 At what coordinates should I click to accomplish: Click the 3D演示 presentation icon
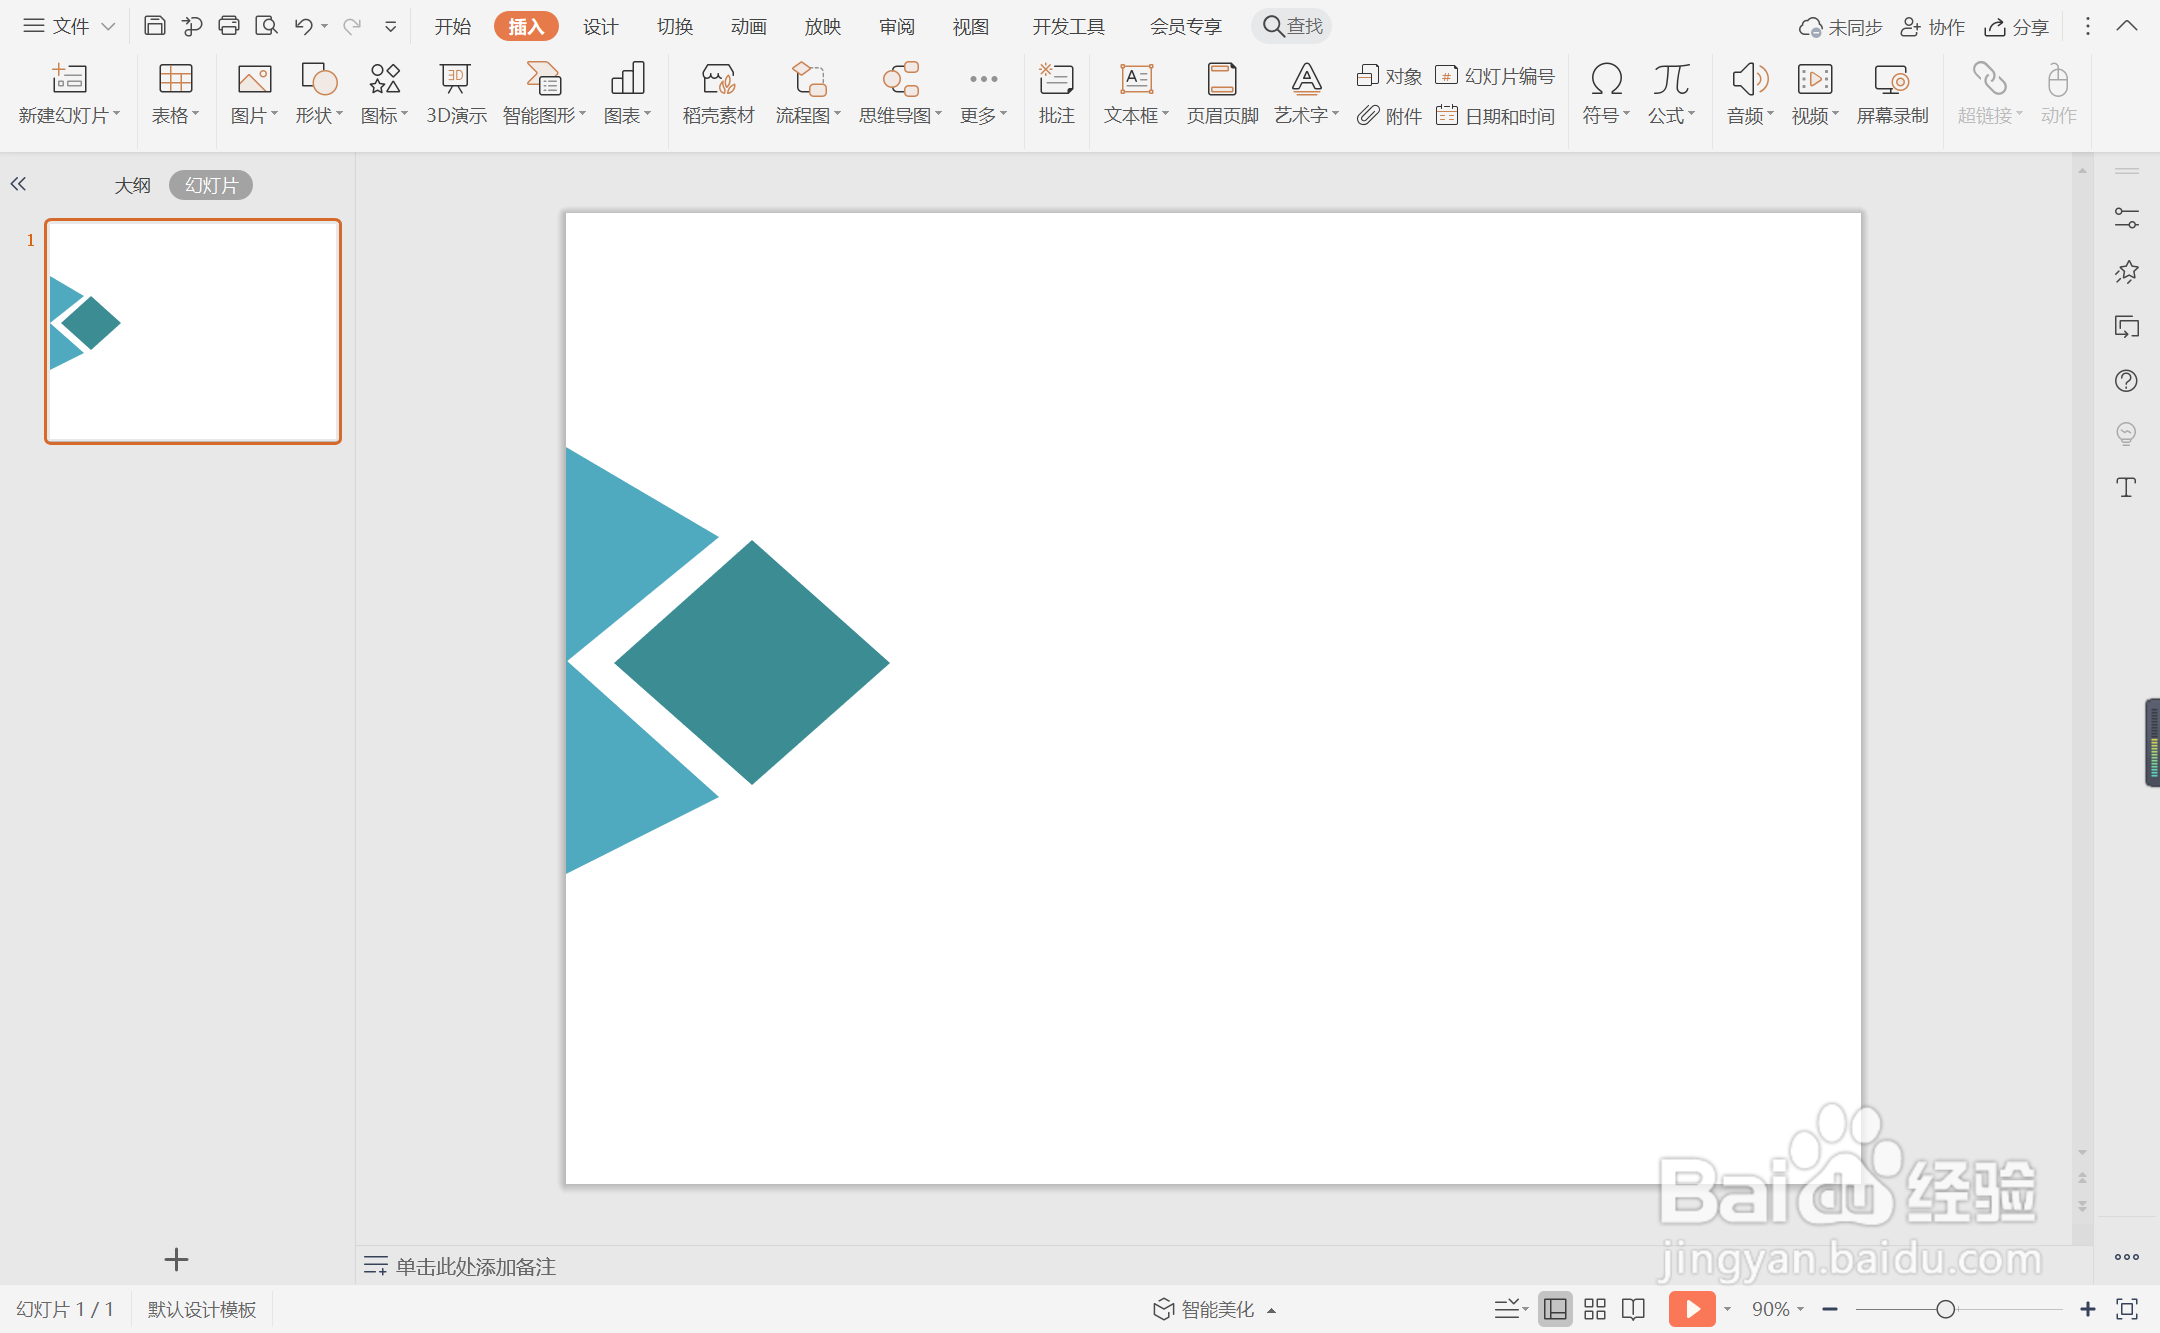click(x=456, y=93)
